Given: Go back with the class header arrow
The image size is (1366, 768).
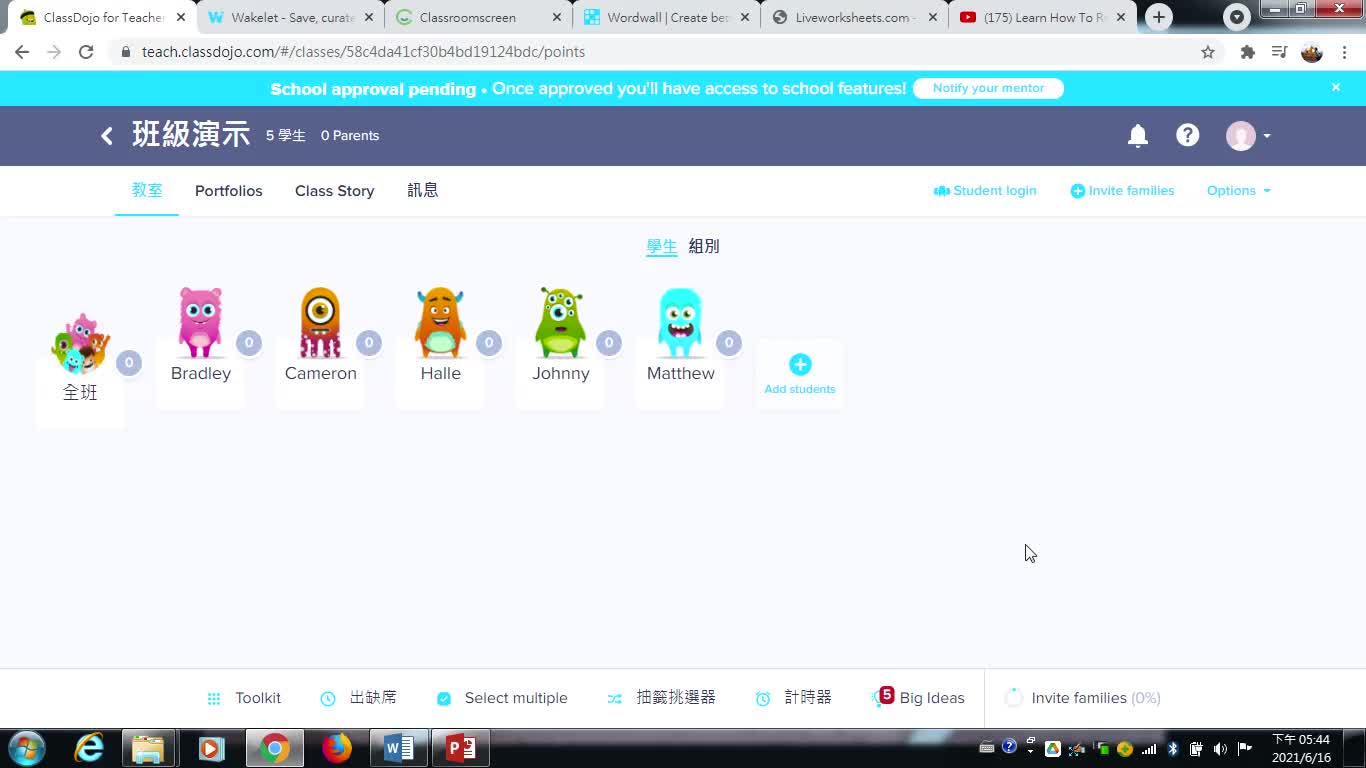Looking at the screenshot, I should pyautogui.click(x=107, y=136).
